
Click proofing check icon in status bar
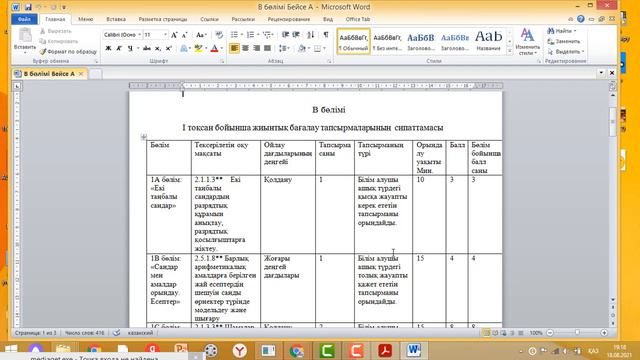click(116, 333)
